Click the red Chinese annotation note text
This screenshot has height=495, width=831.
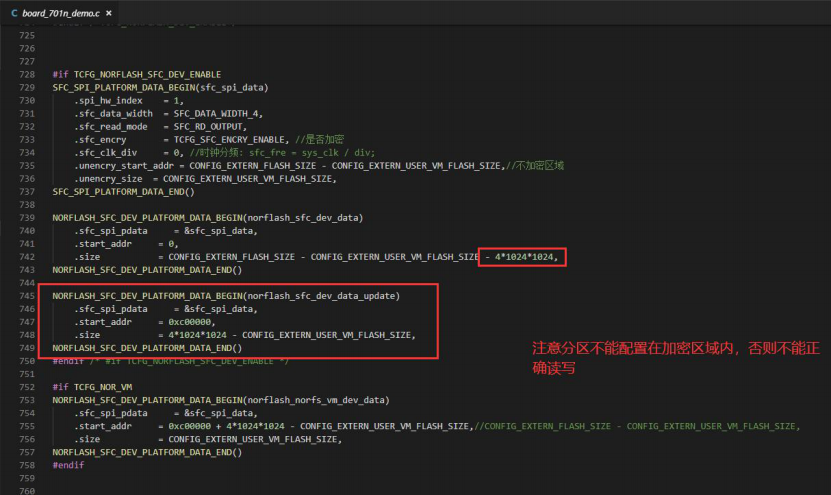click(676, 358)
